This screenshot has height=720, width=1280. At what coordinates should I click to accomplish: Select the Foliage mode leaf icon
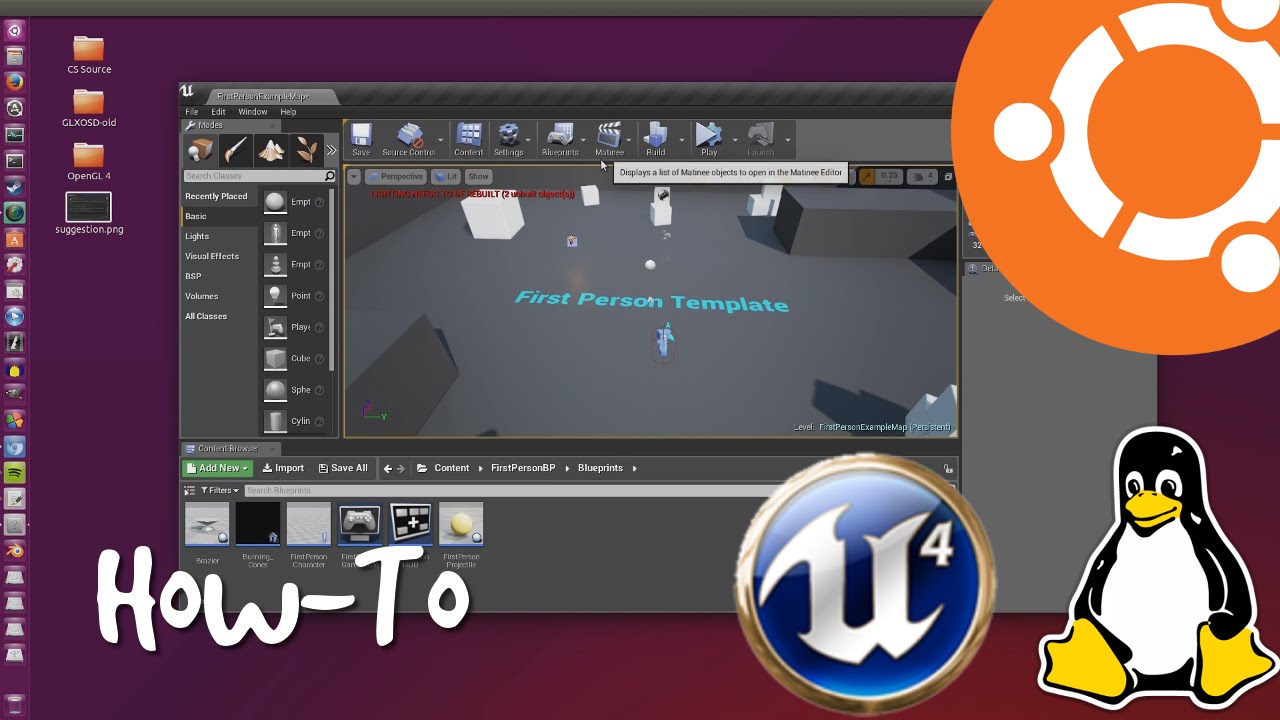[x=306, y=150]
